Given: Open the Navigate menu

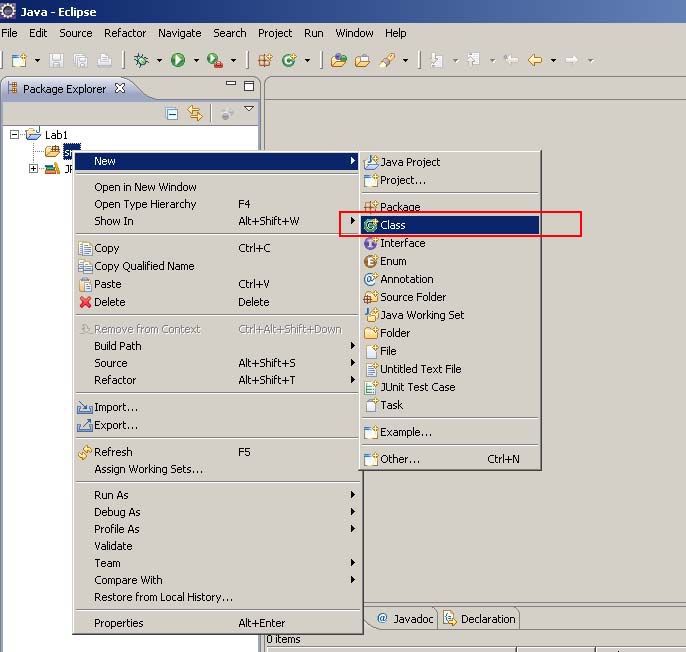Looking at the screenshot, I should 179,33.
